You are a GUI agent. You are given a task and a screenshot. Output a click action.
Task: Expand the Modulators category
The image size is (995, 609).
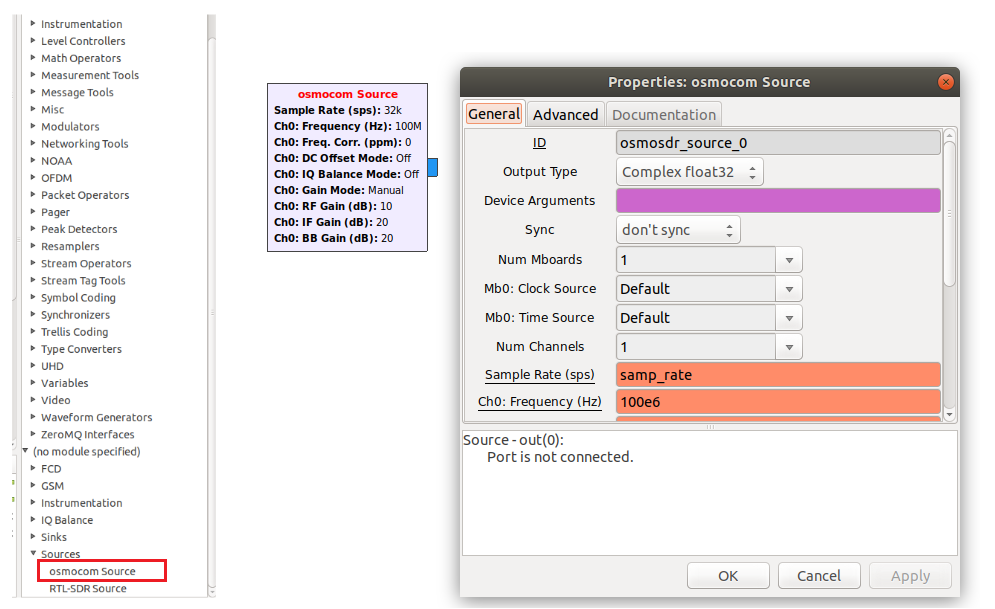[33, 126]
